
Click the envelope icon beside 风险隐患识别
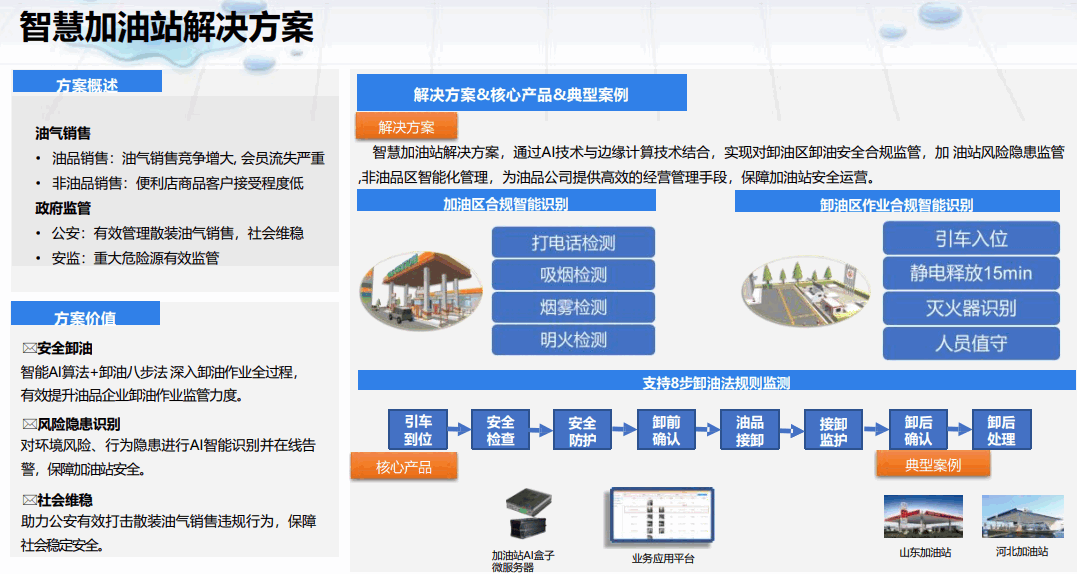28,424
